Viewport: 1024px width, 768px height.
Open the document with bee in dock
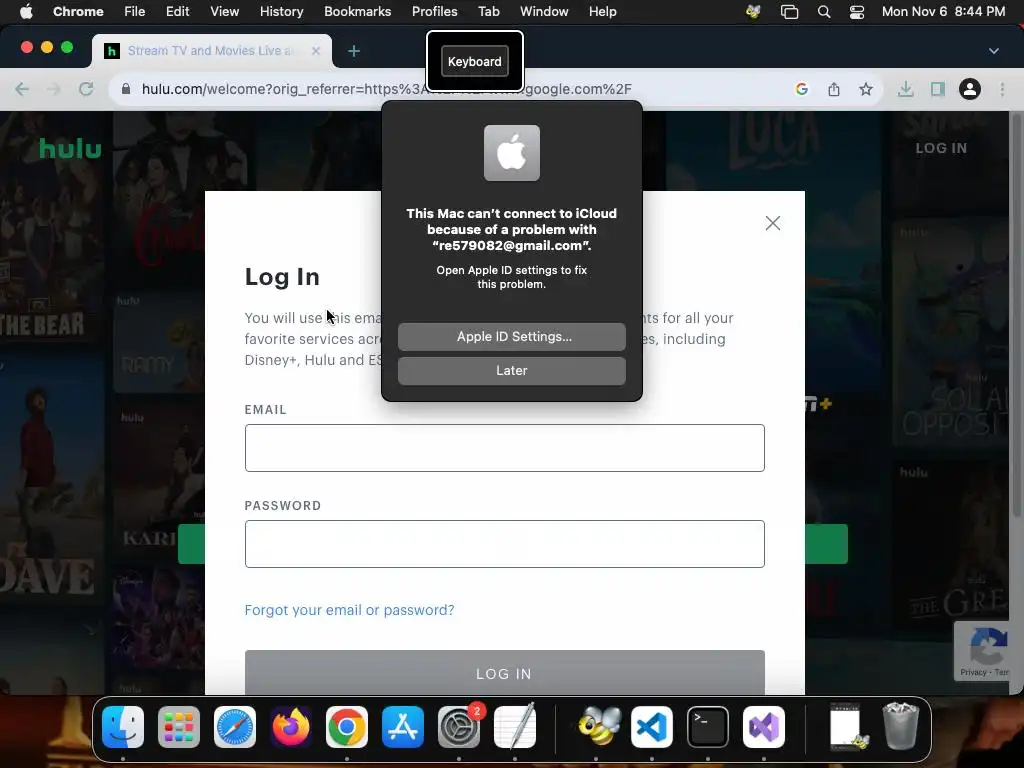(848, 727)
